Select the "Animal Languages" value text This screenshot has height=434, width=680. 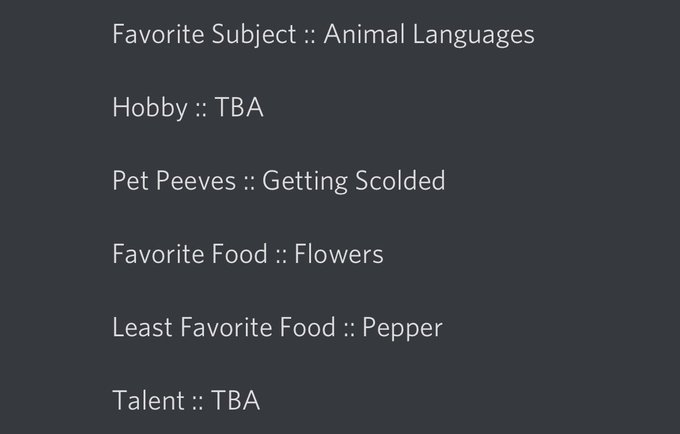coord(429,35)
